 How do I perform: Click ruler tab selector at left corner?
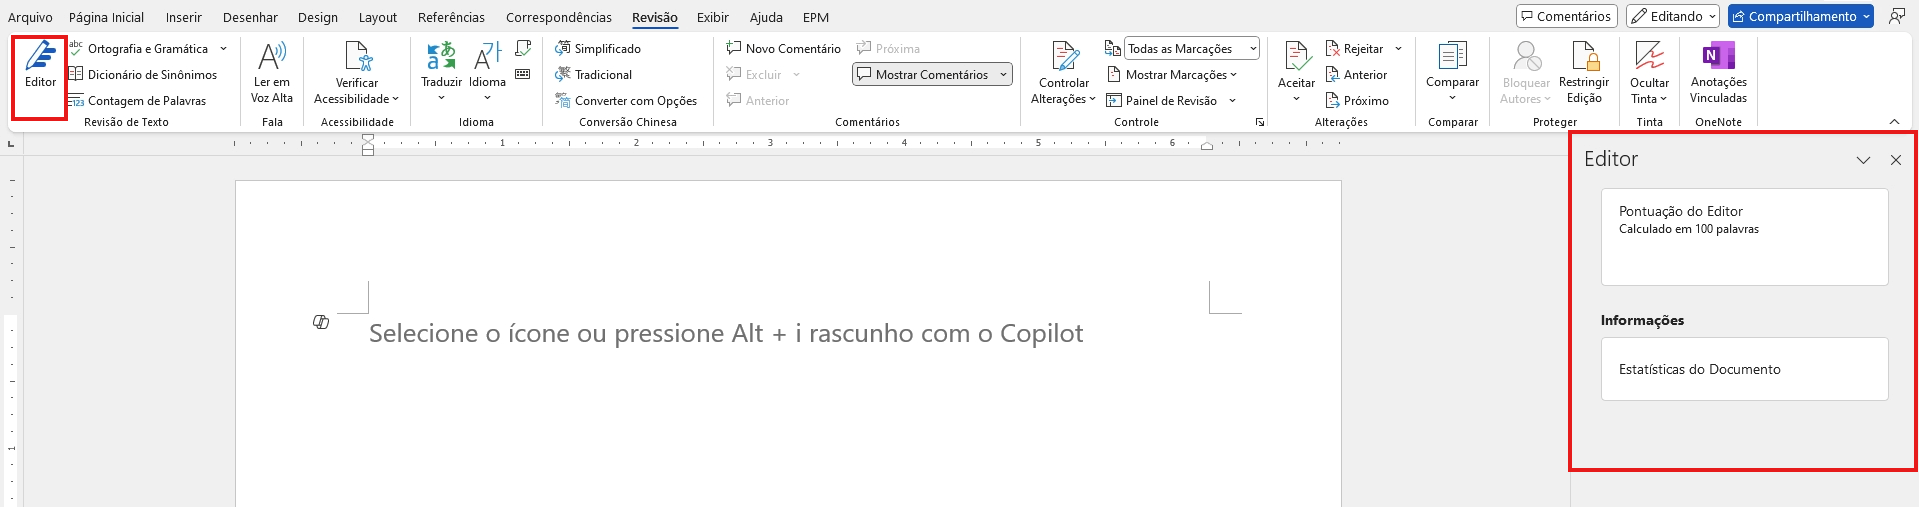coord(11,144)
